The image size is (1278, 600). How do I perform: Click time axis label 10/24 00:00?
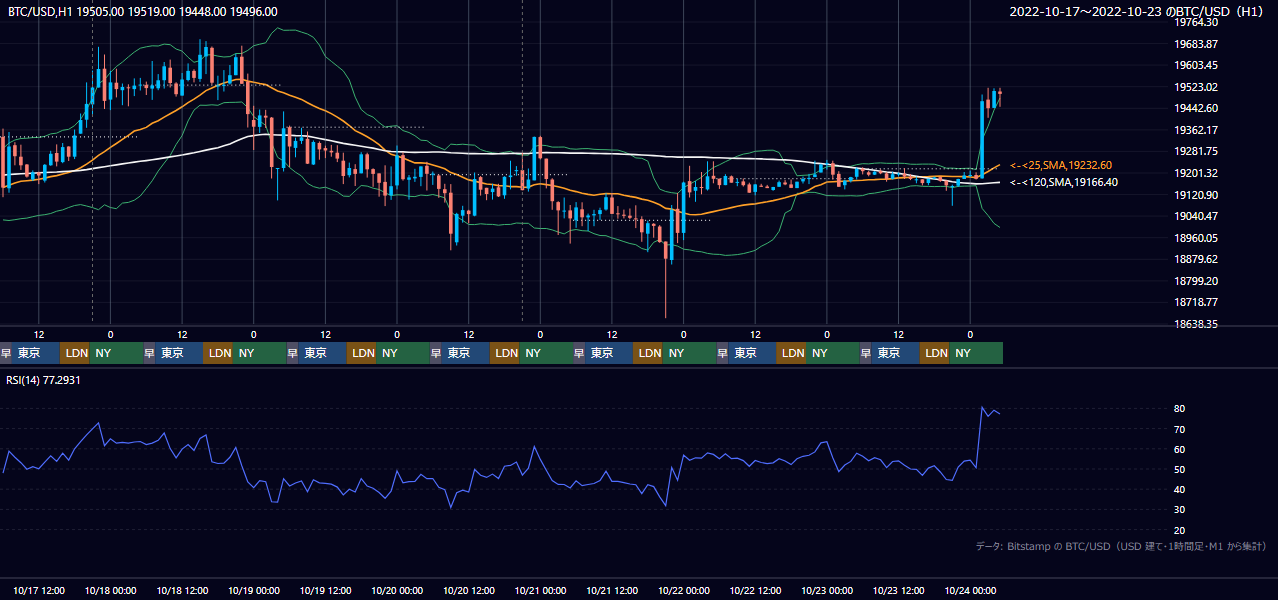pyautogui.click(x=971, y=591)
